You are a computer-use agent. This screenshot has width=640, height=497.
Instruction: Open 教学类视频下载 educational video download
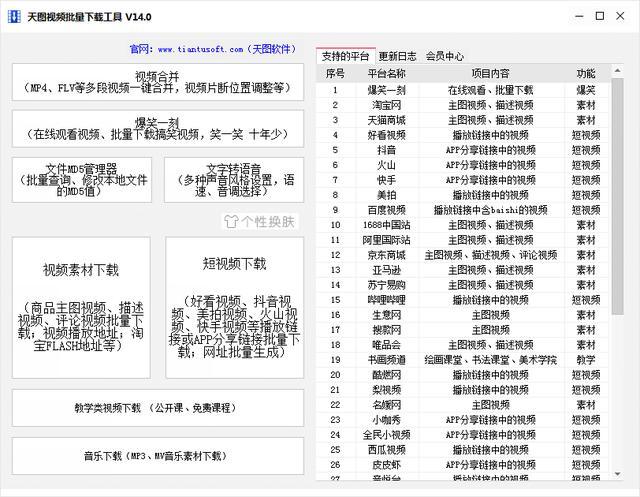(158, 408)
